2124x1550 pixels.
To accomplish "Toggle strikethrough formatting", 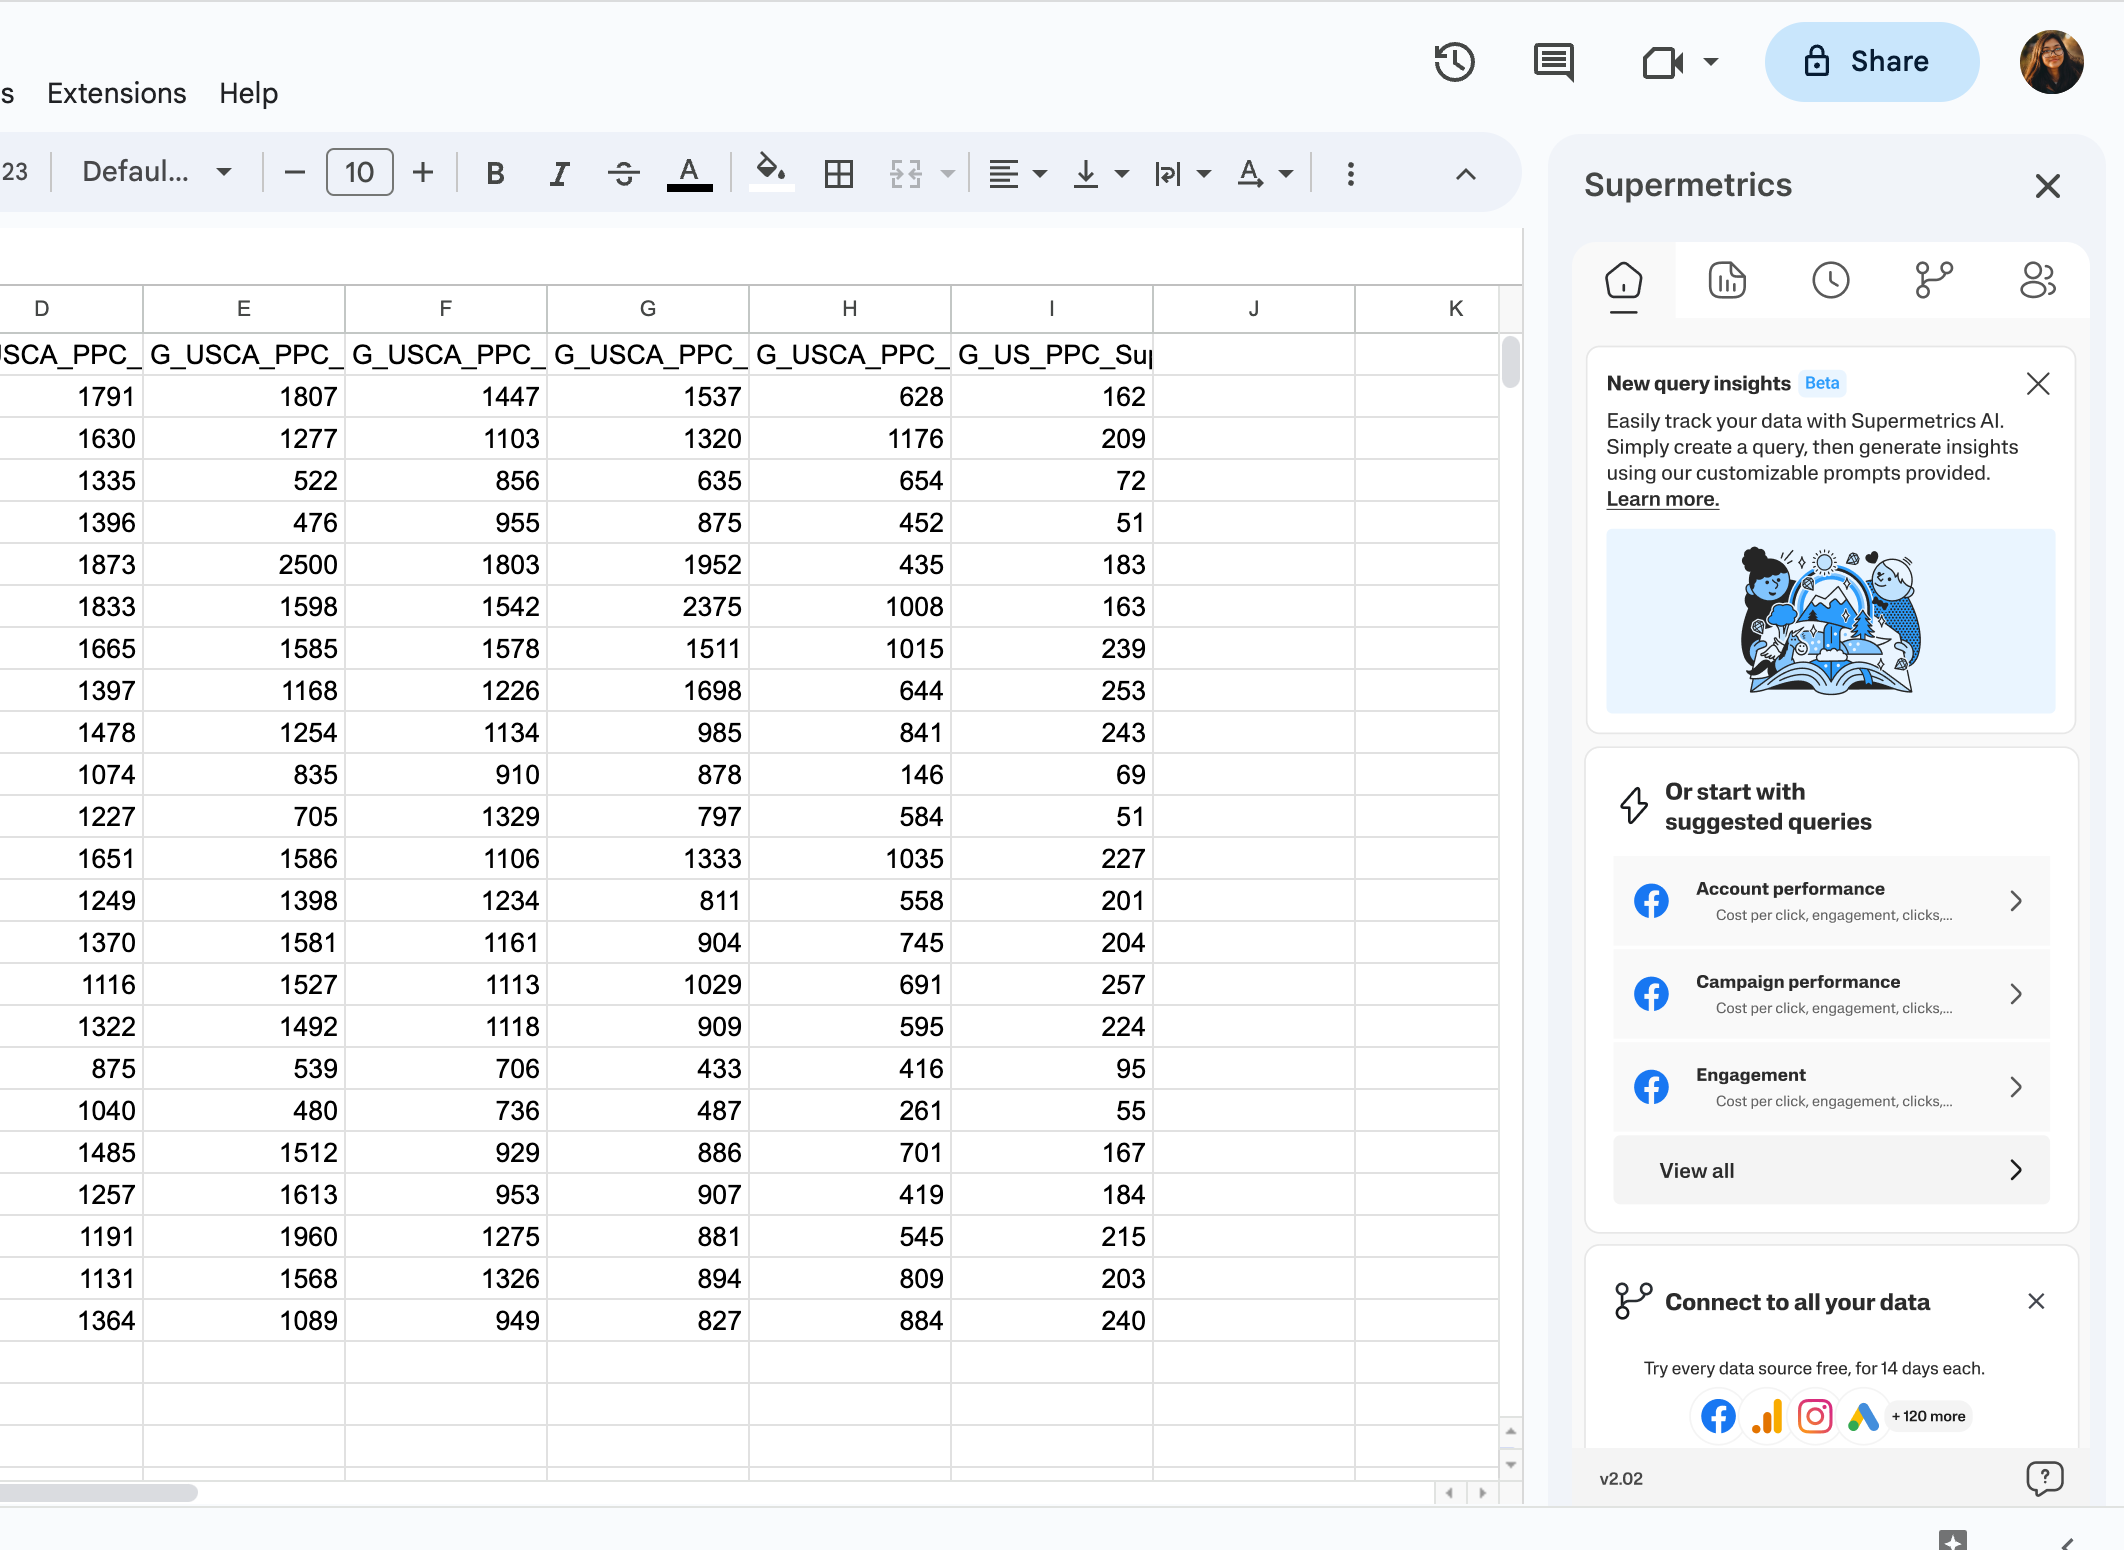I will pyautogui.click(x=623, y=174).
